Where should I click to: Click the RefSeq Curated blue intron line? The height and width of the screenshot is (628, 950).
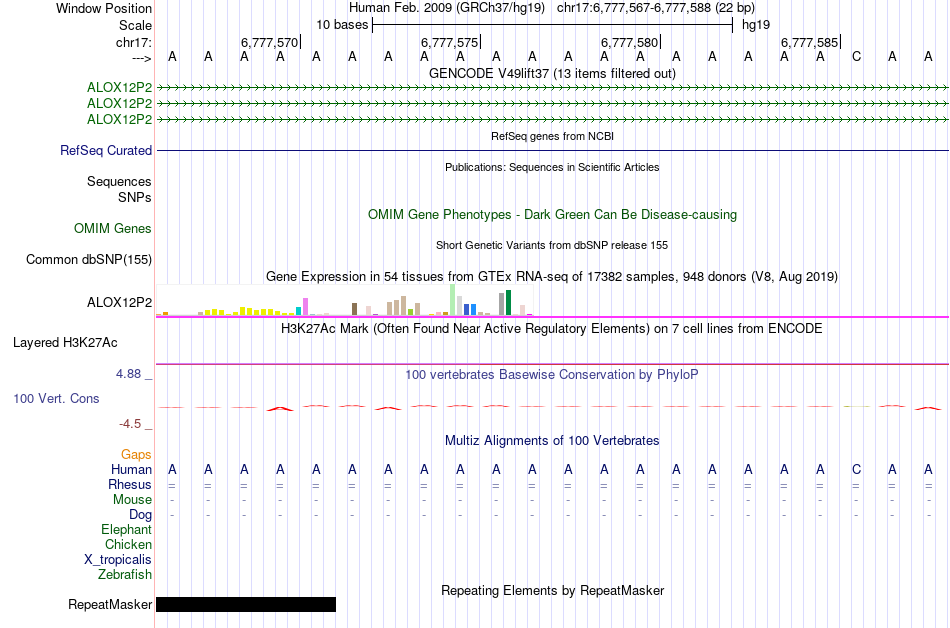[552, 150]
